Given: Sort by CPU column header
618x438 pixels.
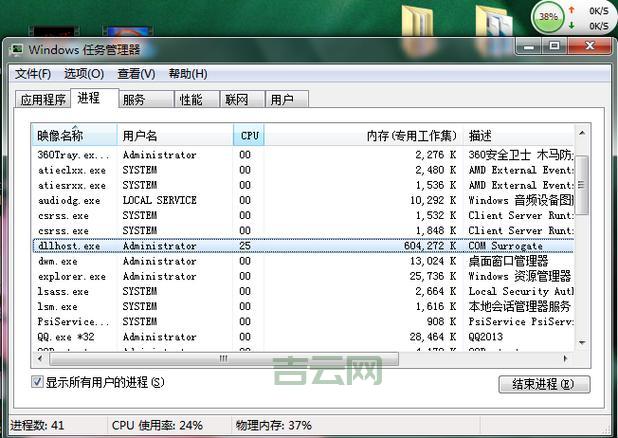Looking at the screenshot, I should pos(249,135).
